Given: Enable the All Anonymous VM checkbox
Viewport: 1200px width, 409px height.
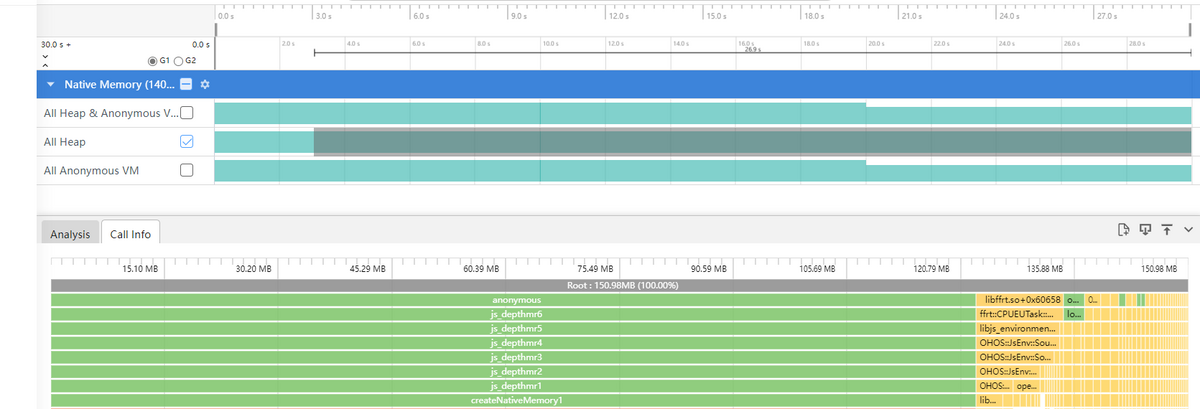Looking at the screenshot, I should pos(185,171).
